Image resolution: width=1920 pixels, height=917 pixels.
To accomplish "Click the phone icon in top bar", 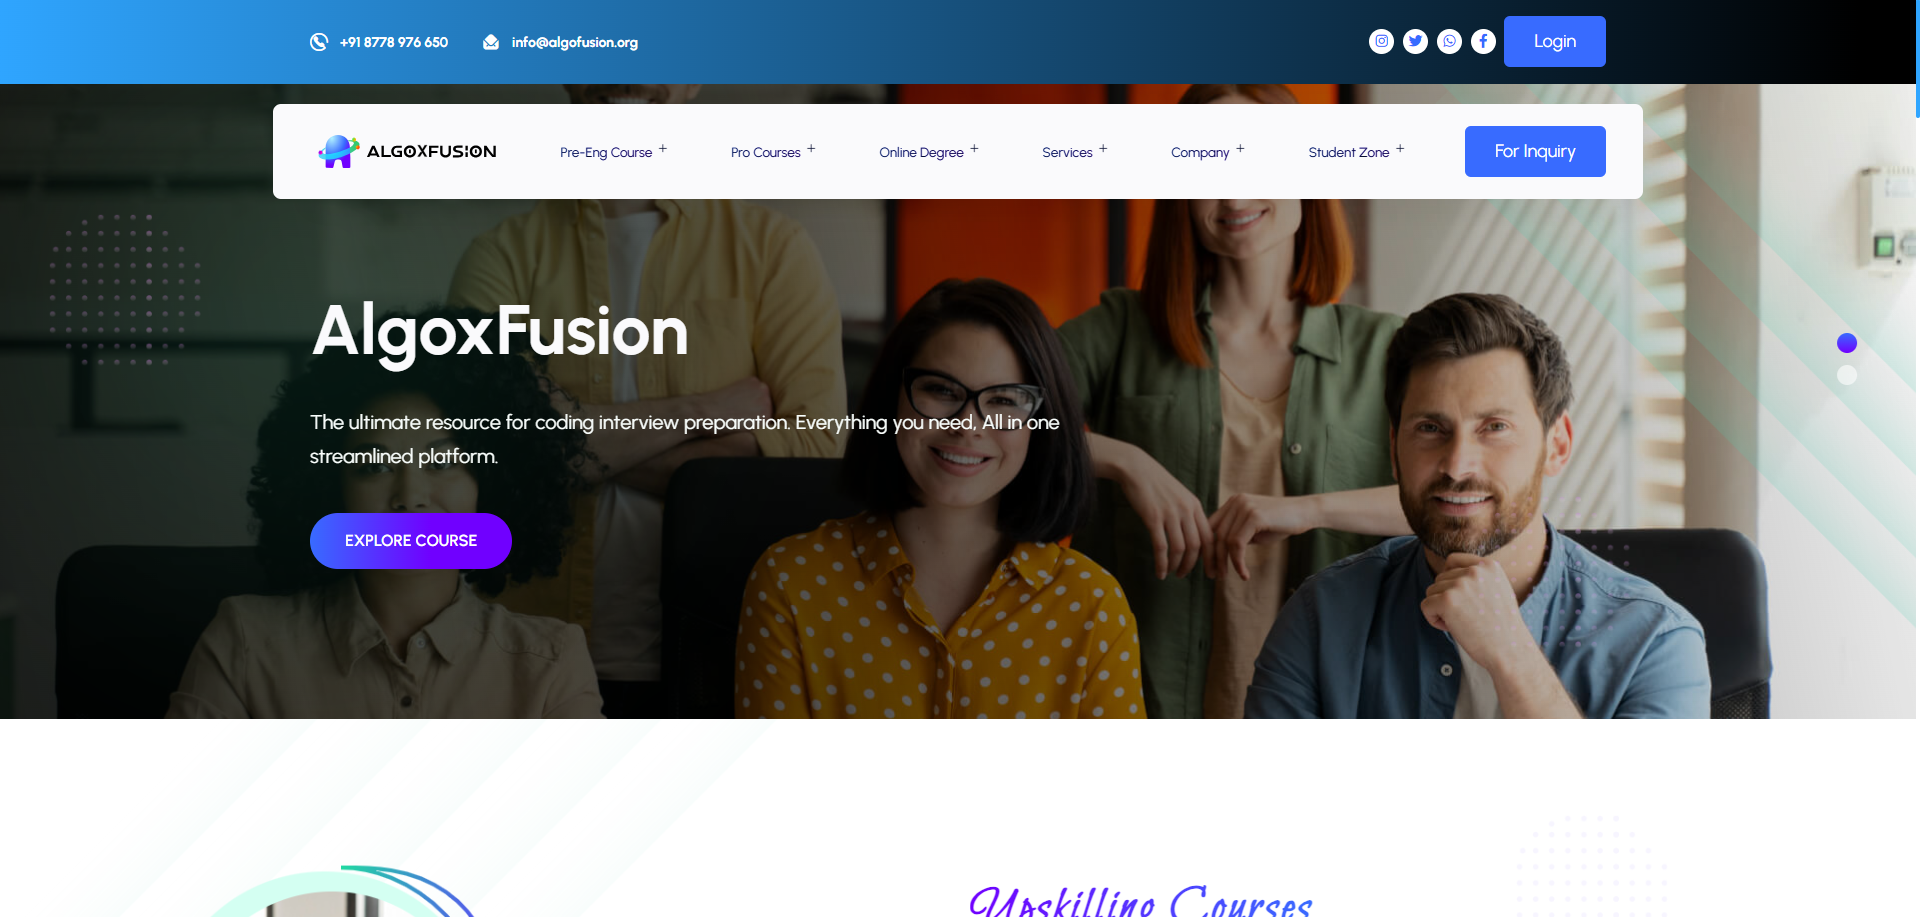I will tap(319, 42).
